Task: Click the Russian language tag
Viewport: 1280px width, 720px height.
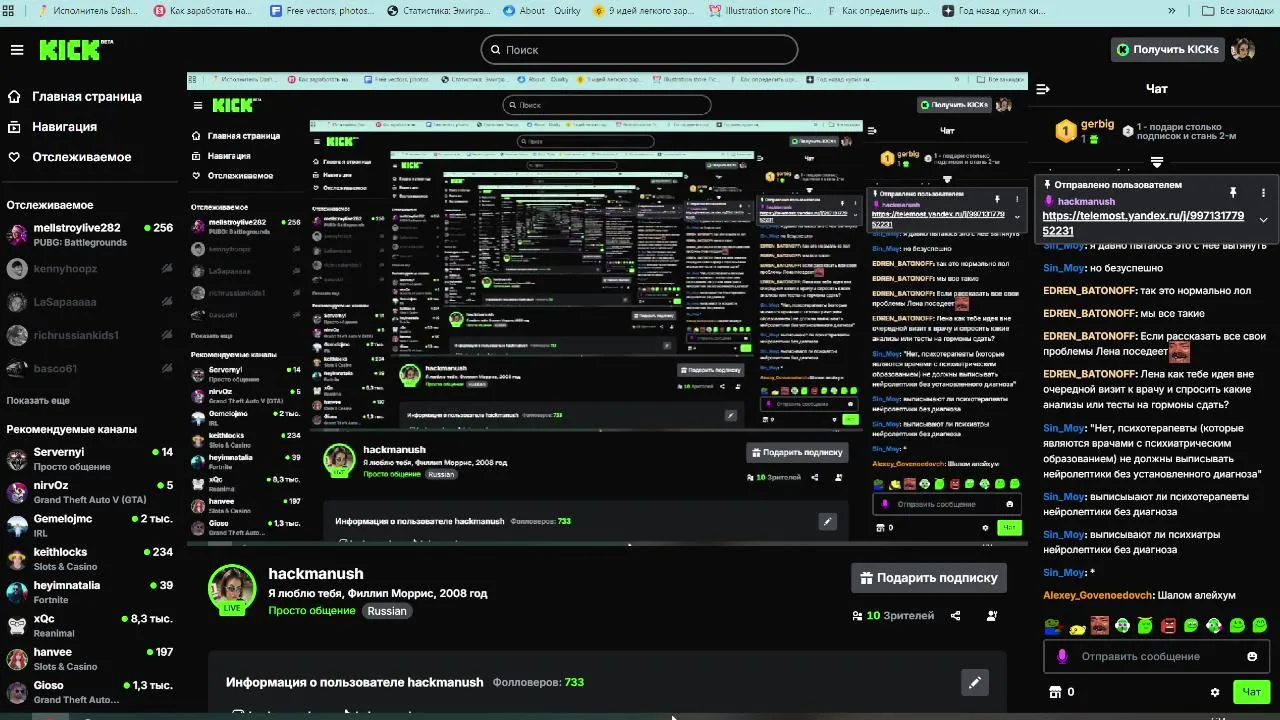Action: coord(387,611)
